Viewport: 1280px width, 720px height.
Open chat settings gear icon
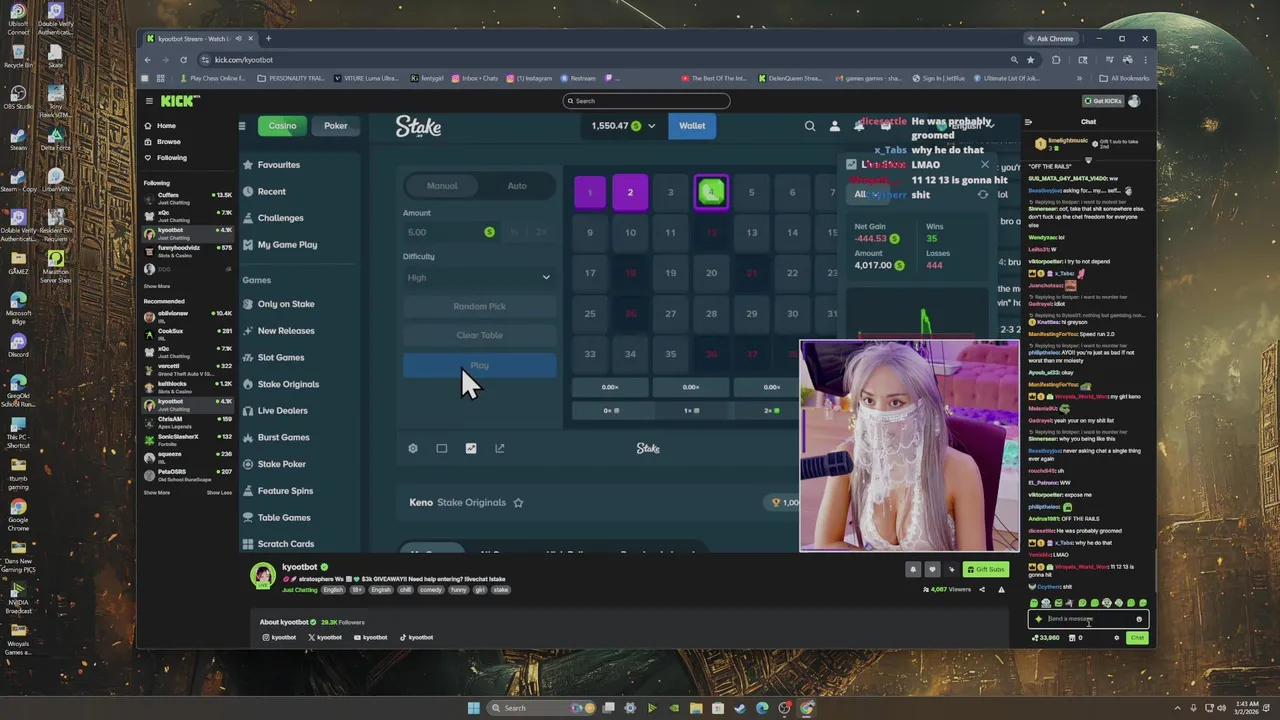coord(1117,638)
